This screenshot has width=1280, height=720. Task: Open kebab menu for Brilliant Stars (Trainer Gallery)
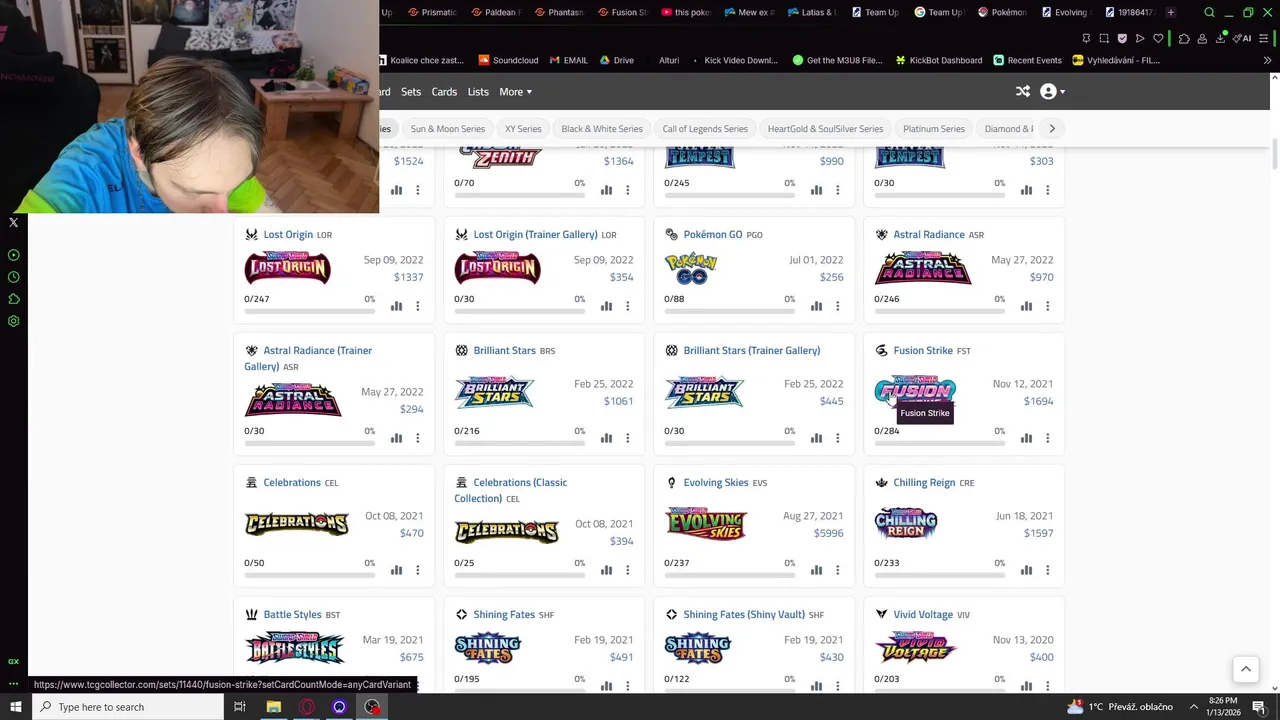[x=838, y=438]
